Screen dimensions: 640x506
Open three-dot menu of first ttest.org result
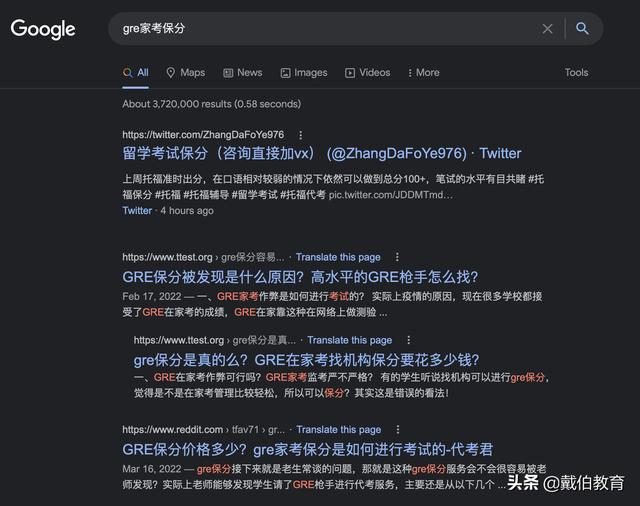pos(397,257)
